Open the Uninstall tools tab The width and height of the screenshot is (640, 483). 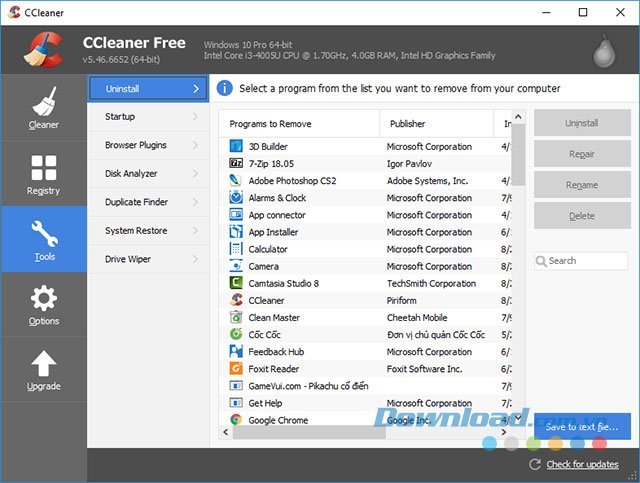149,89
